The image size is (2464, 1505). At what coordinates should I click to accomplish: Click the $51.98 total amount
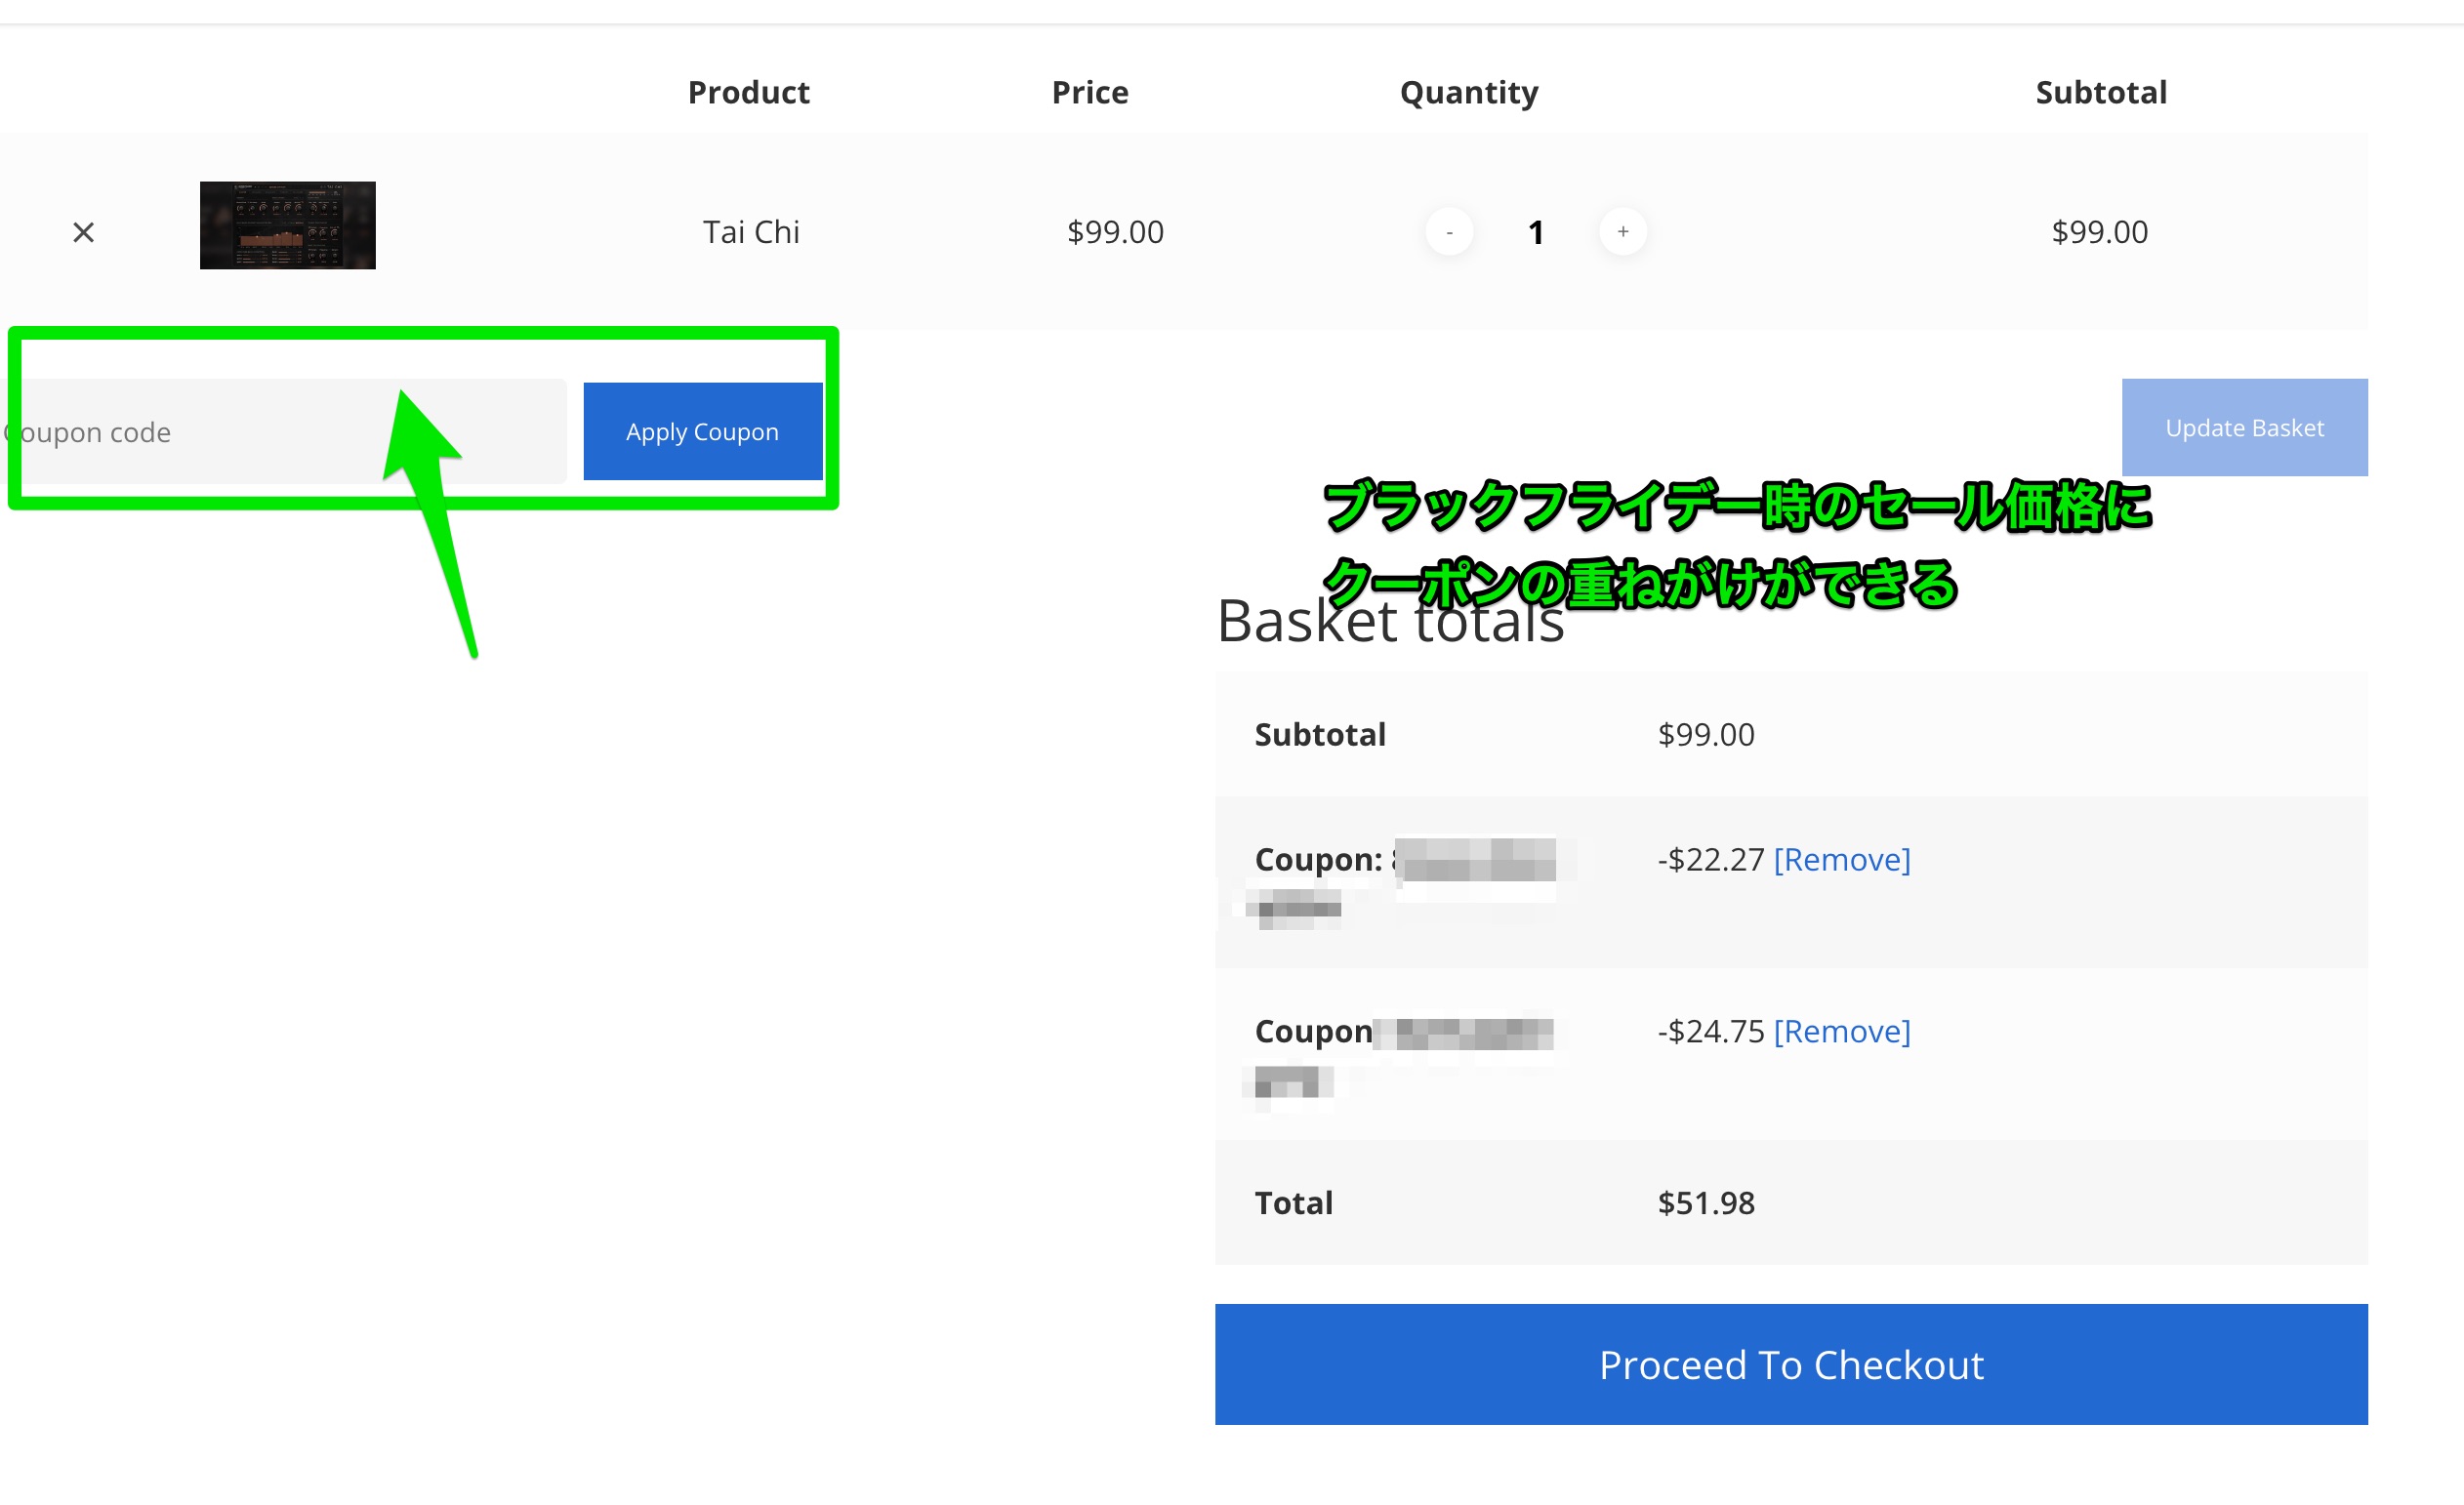[1705, 1202]
